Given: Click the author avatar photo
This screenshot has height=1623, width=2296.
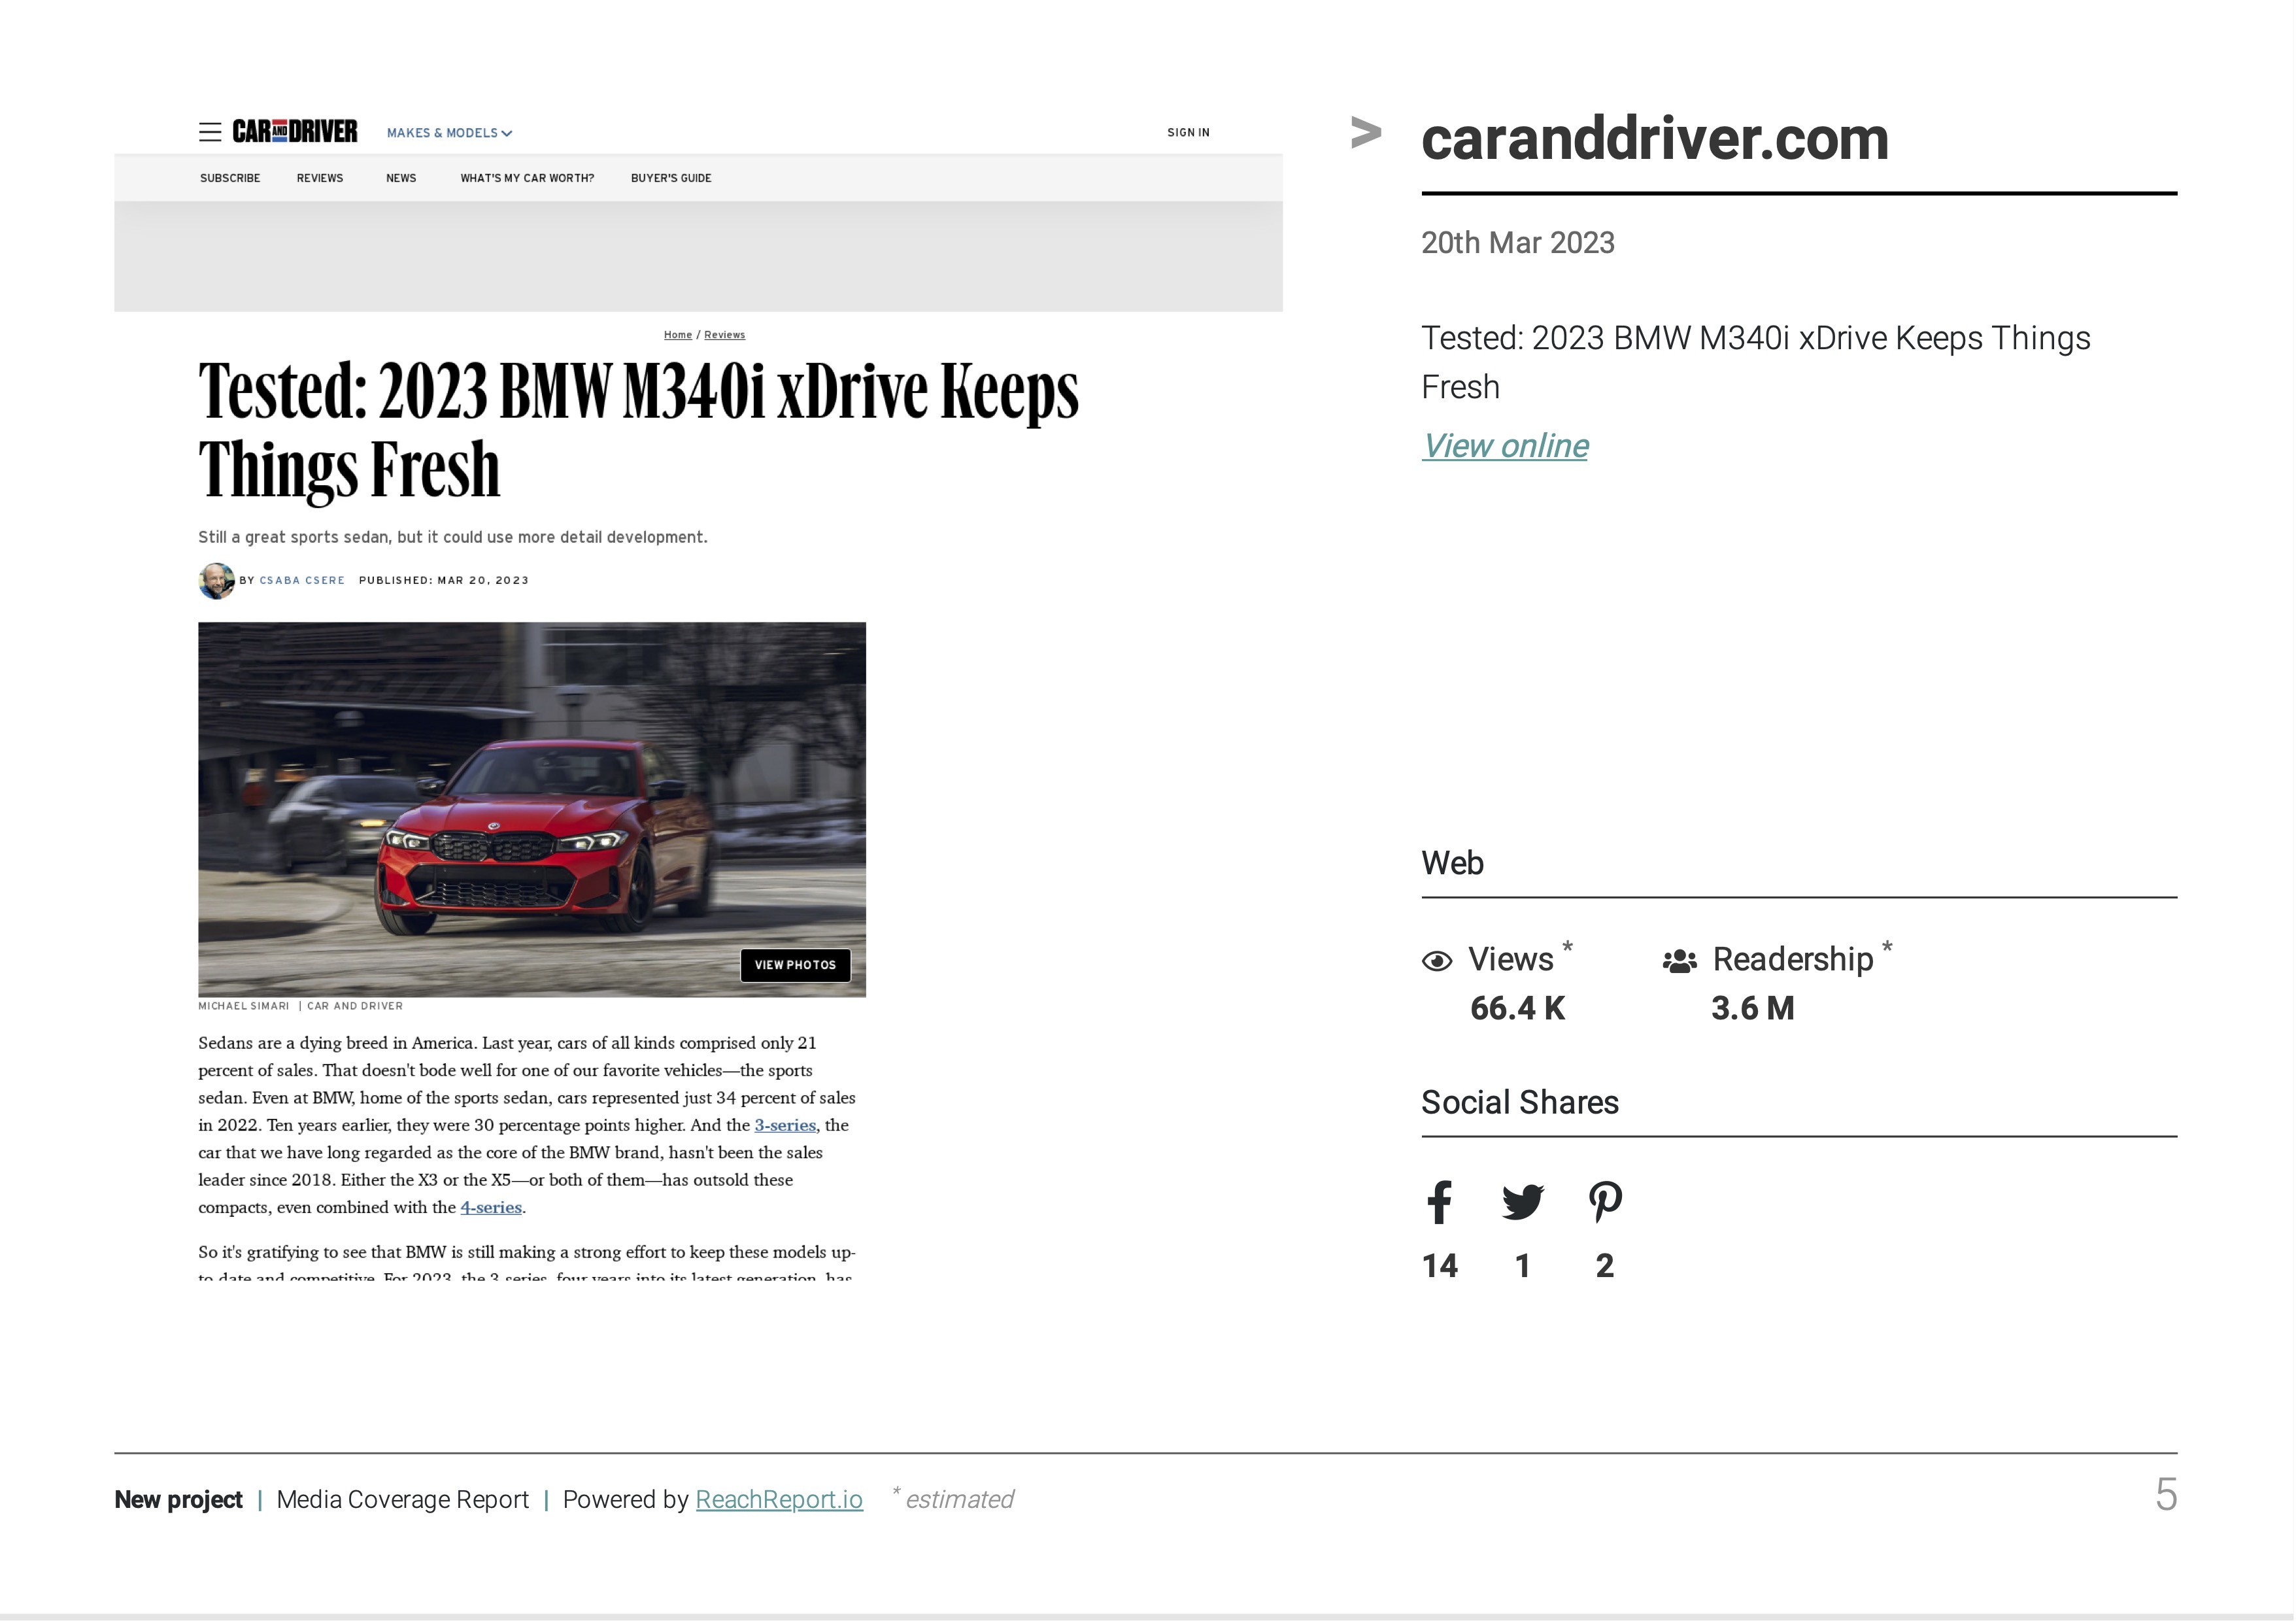Looking at the screenshot, I should tap(216, 581).
